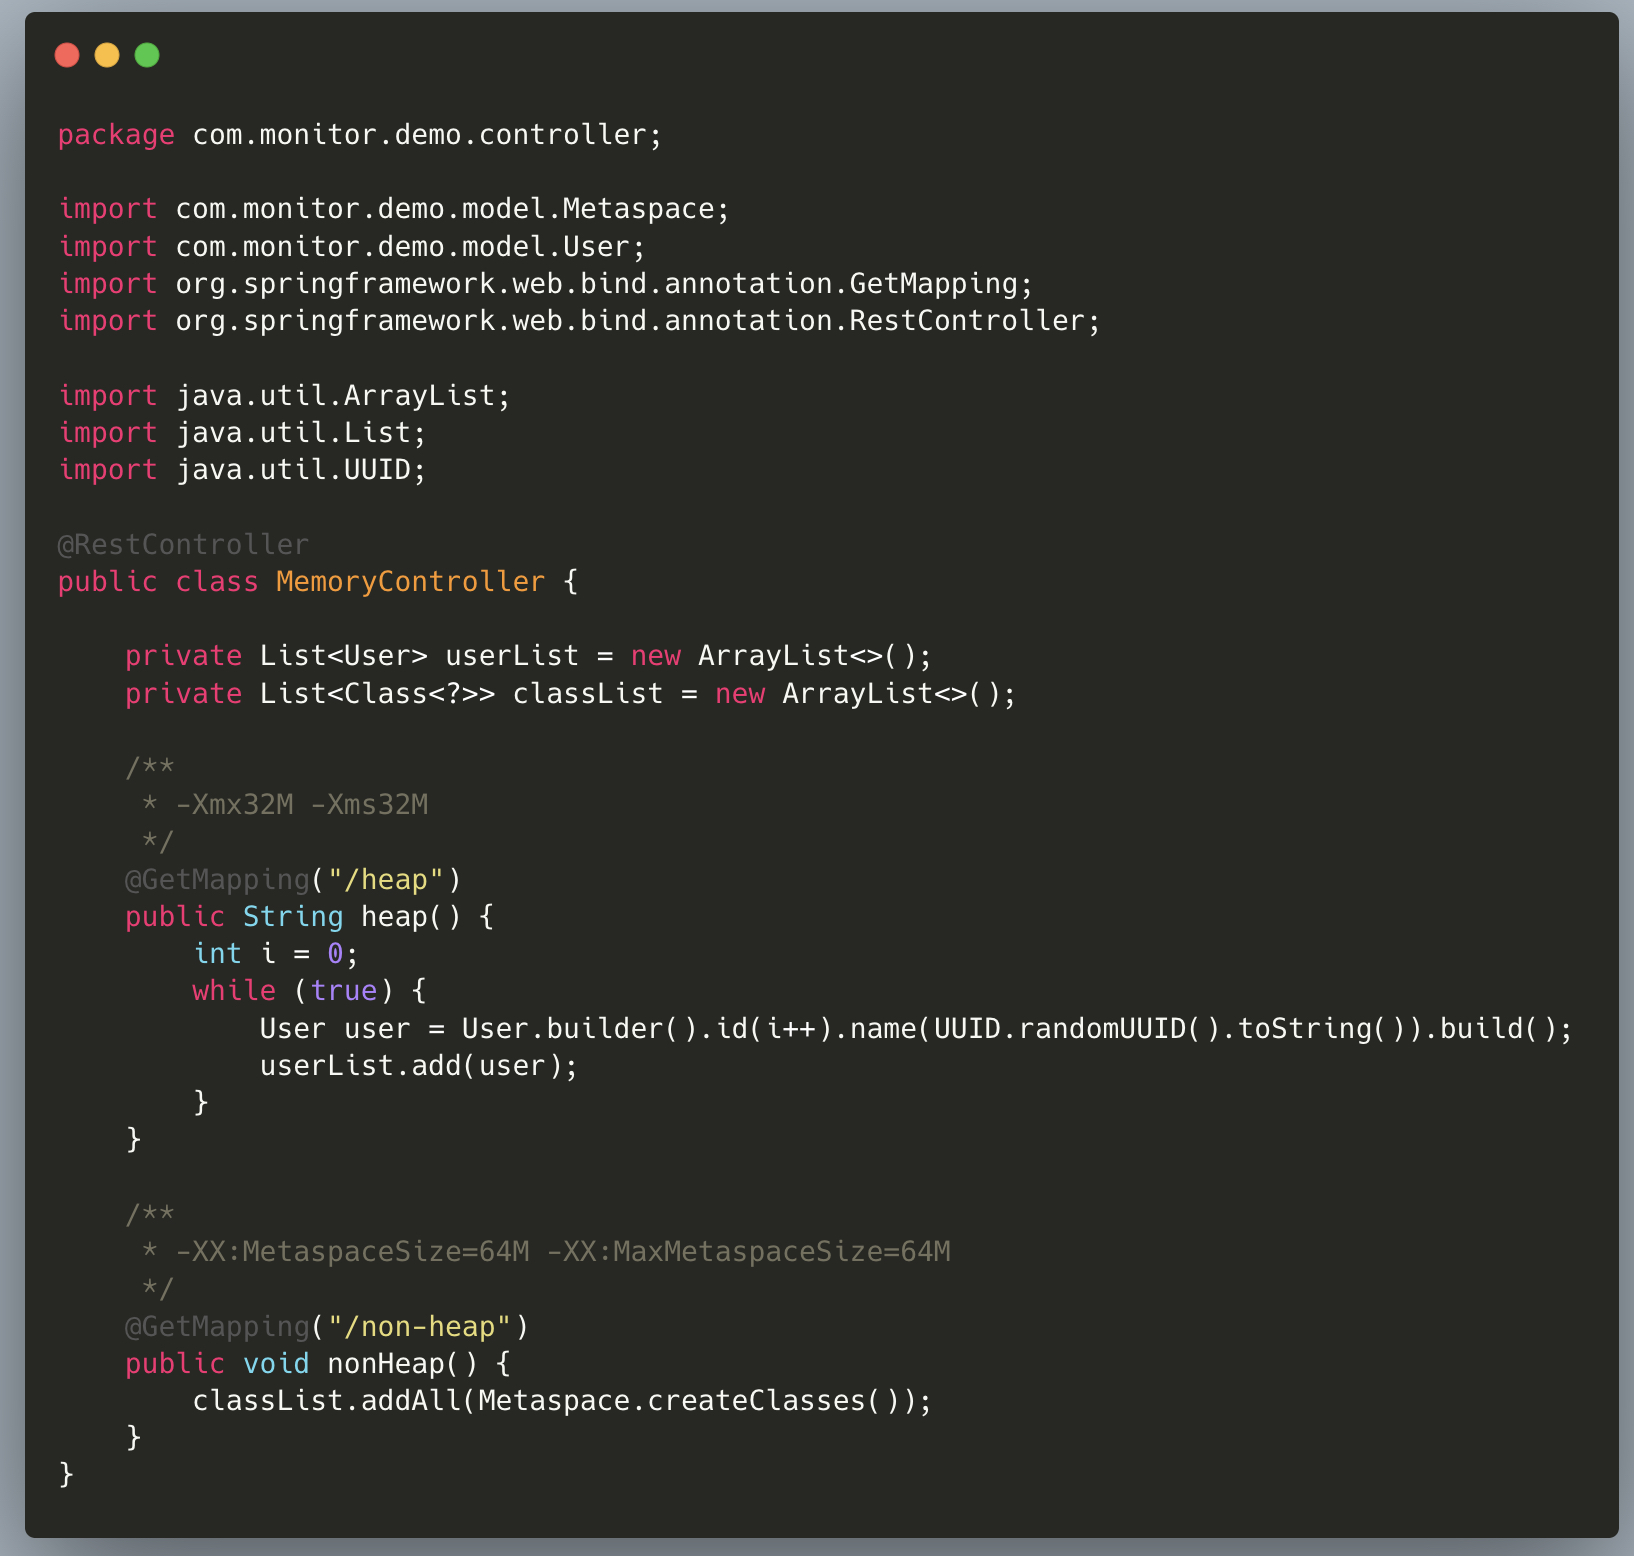Viewport: 1634px width, 1556px height.
Task: Click the package com.monitor.demo.controller line
Action: click(x=360, y=135)
